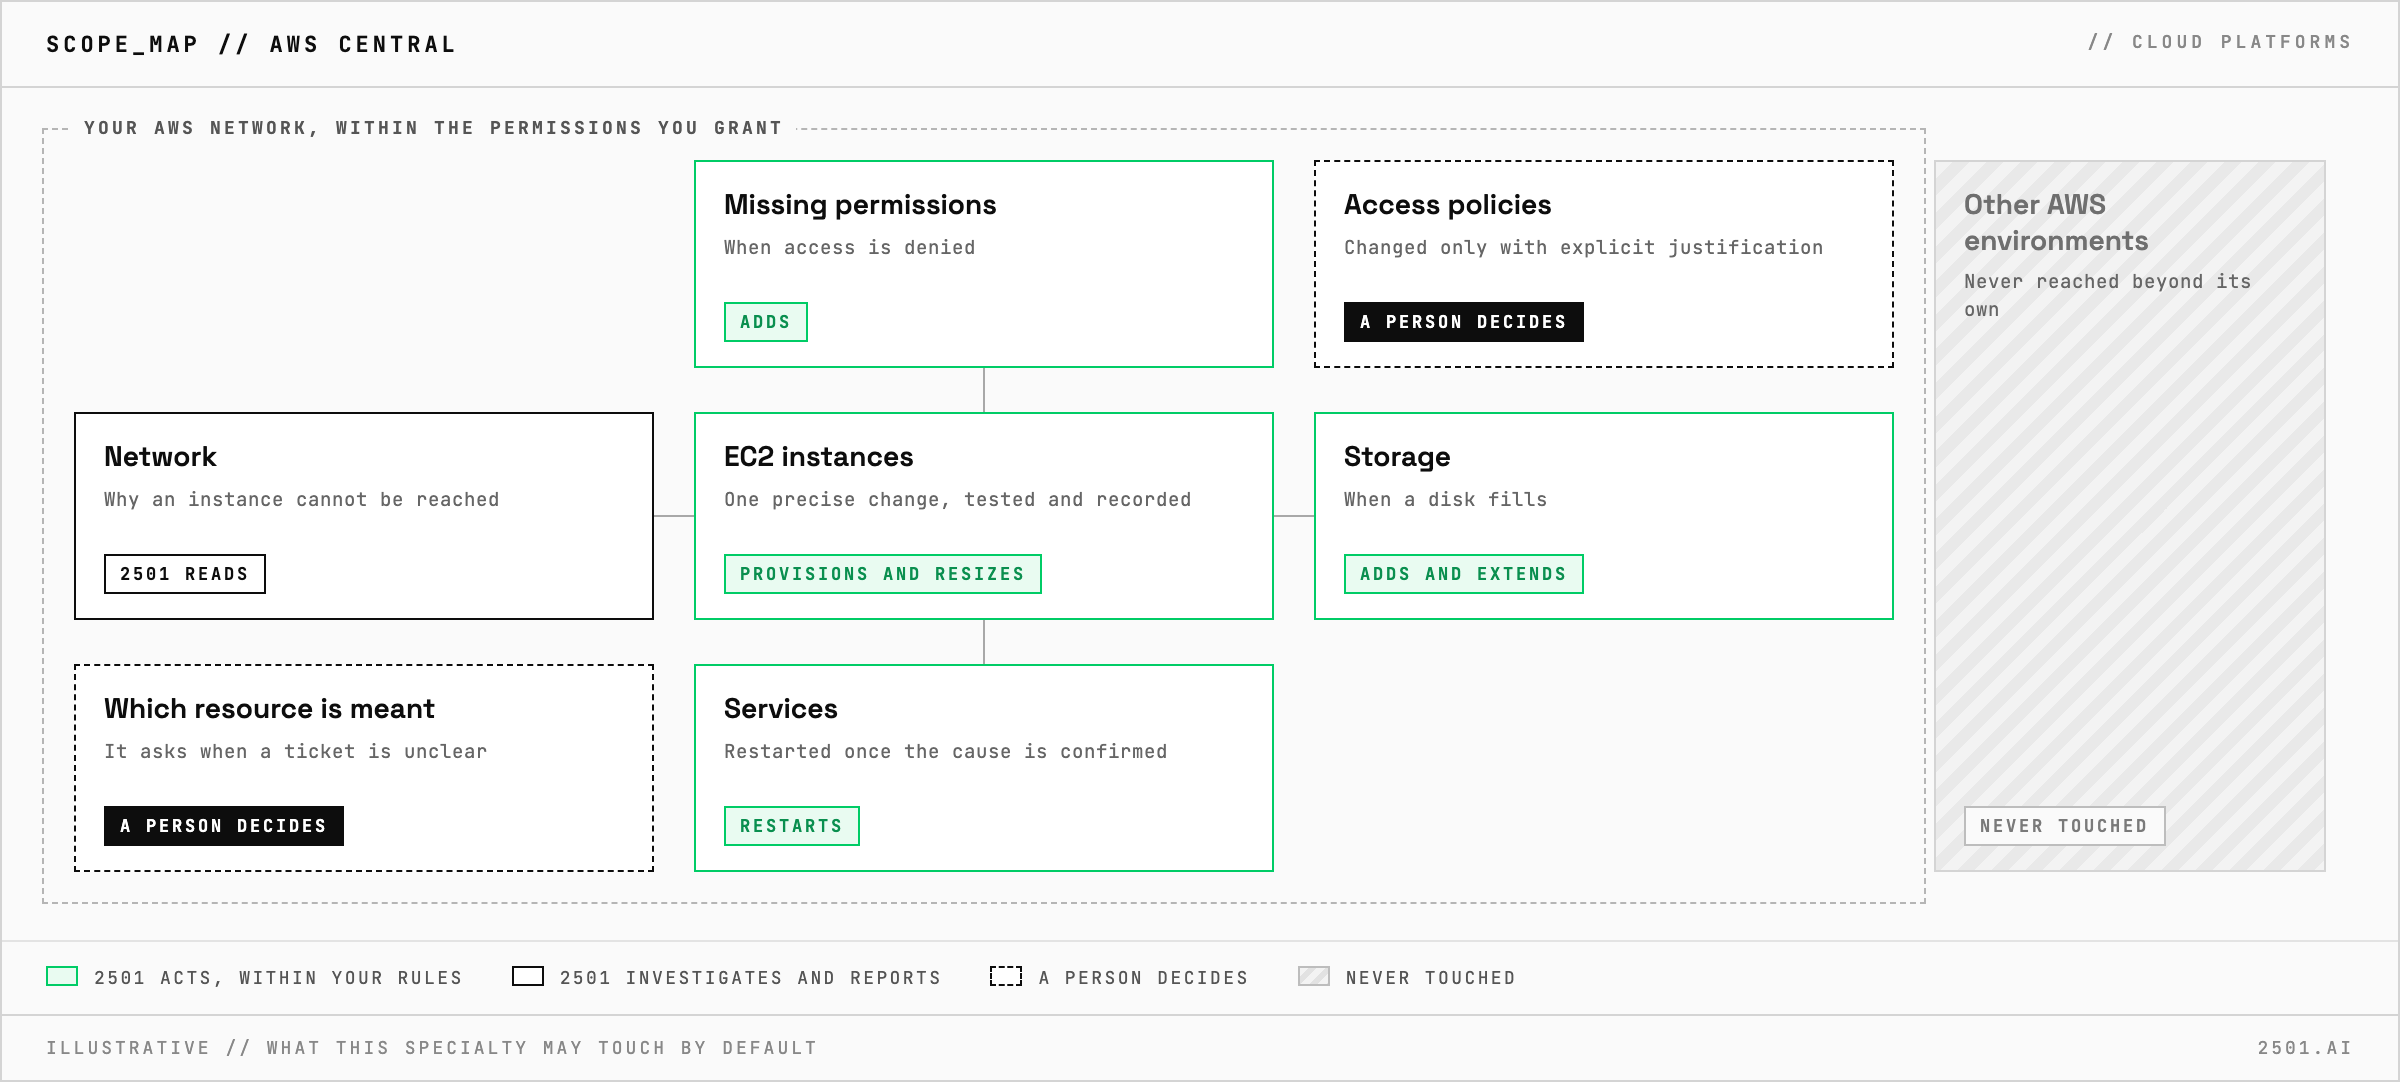2400x1082 pixels.
Task: Click 'Why an instance cannot be reached' text
Action: click(x=302, y=499)
